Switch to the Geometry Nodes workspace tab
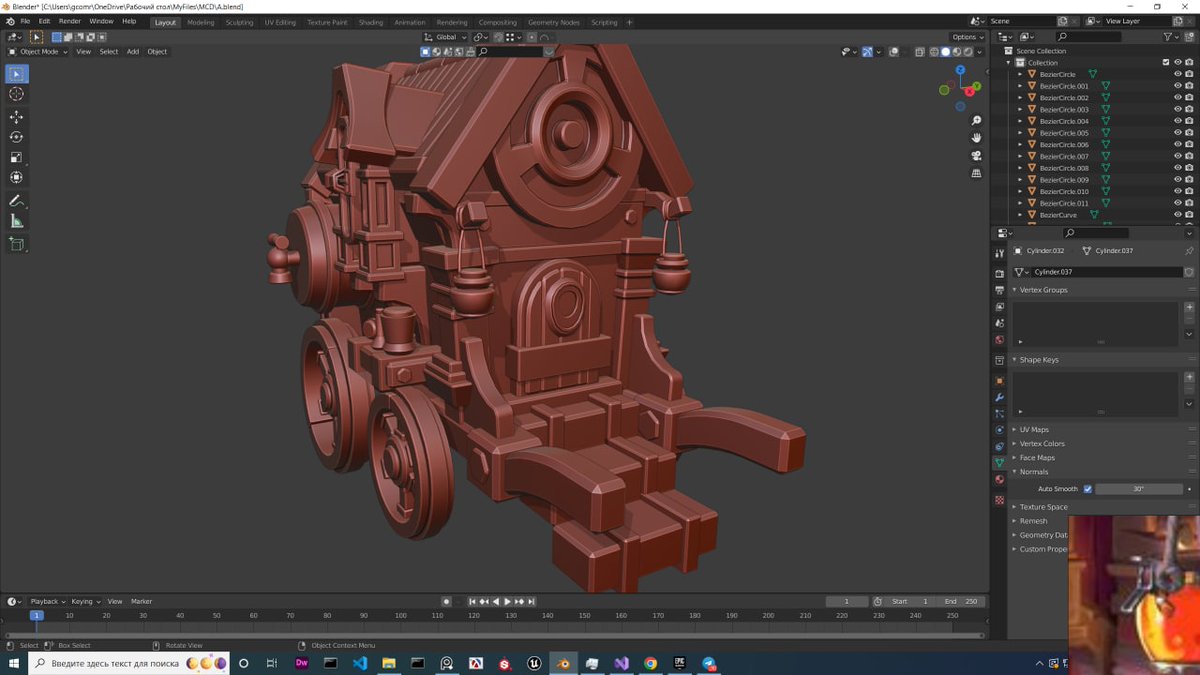The image size is (1200, 675). [x=553, y=22]
